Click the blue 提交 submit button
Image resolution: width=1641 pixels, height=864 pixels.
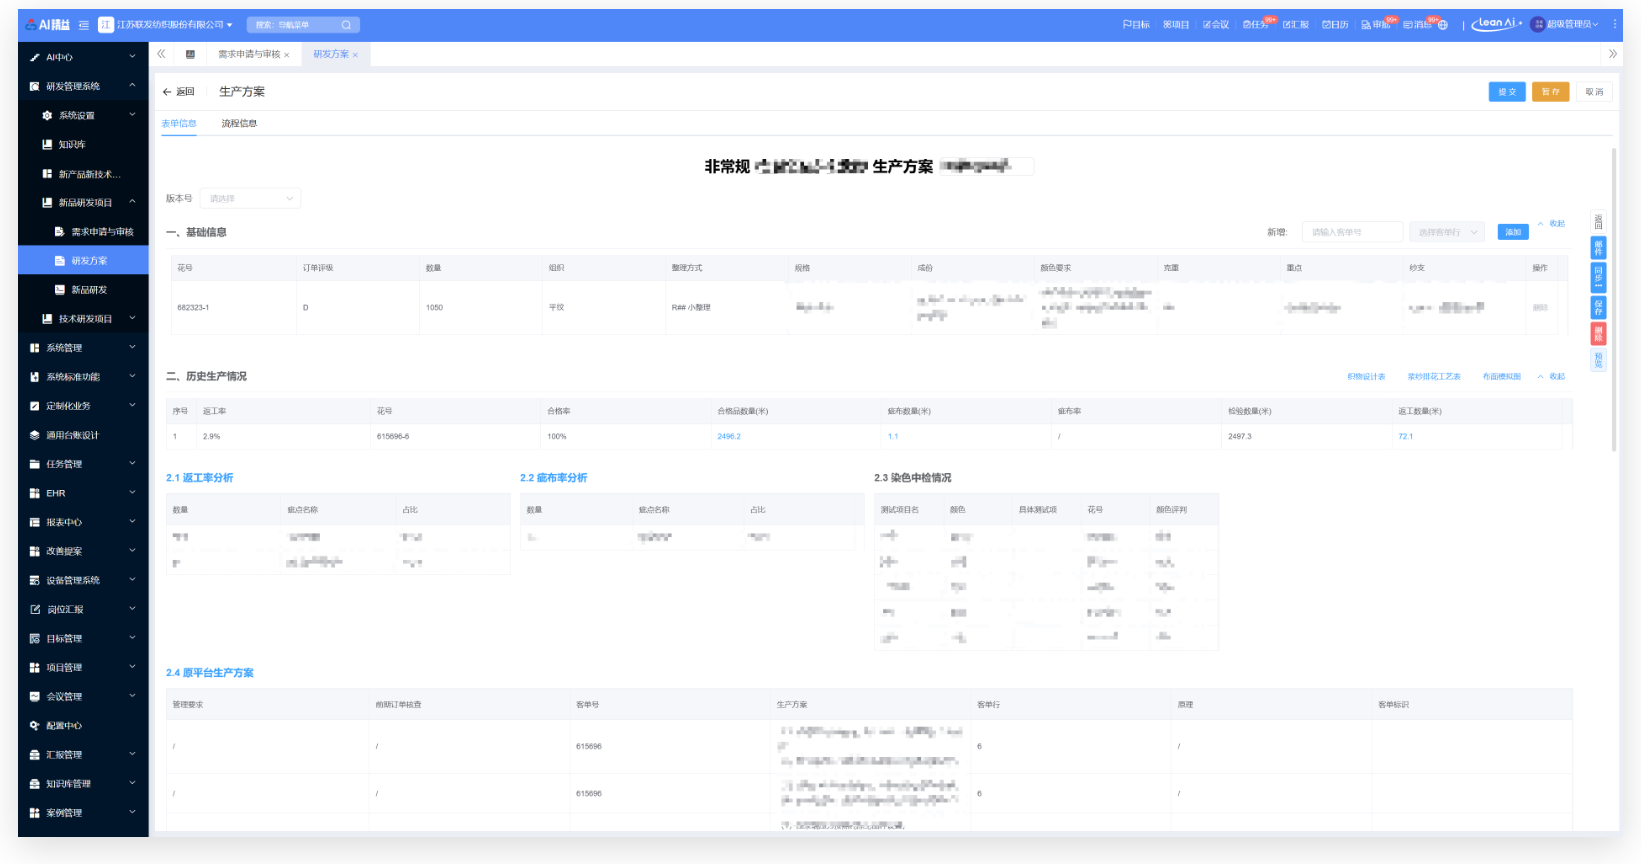point(1506,92)
